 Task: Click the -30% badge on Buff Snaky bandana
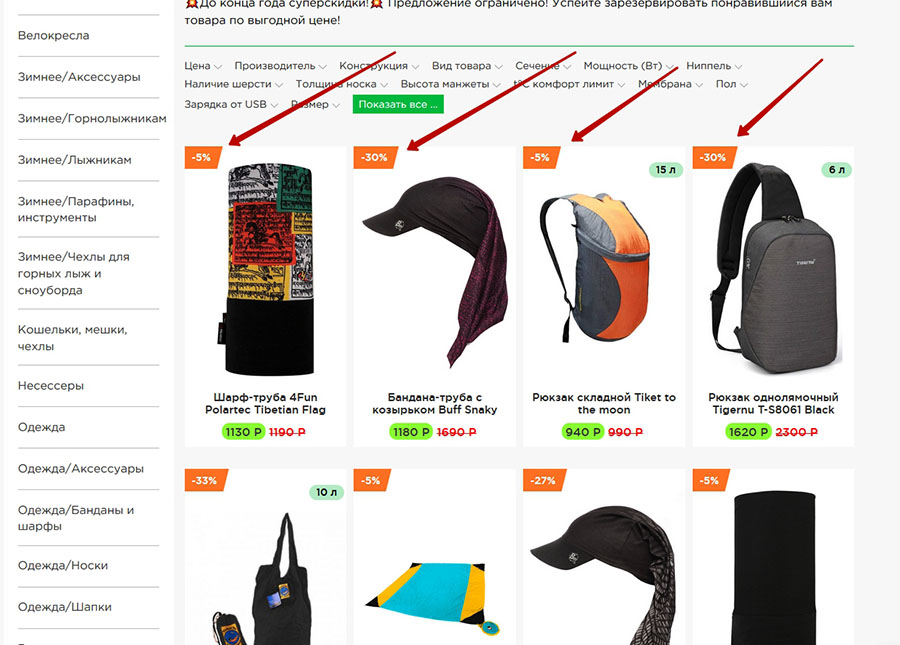click(x=375, y=157)
